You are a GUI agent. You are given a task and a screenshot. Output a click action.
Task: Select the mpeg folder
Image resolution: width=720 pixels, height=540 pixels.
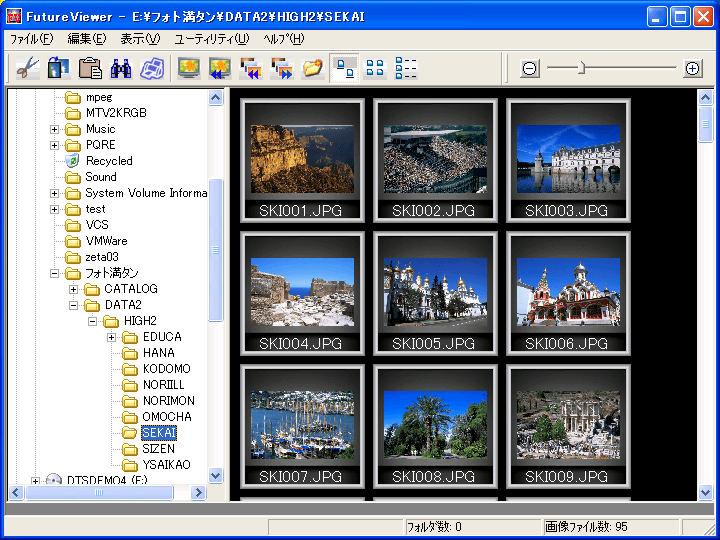(99, 97)
